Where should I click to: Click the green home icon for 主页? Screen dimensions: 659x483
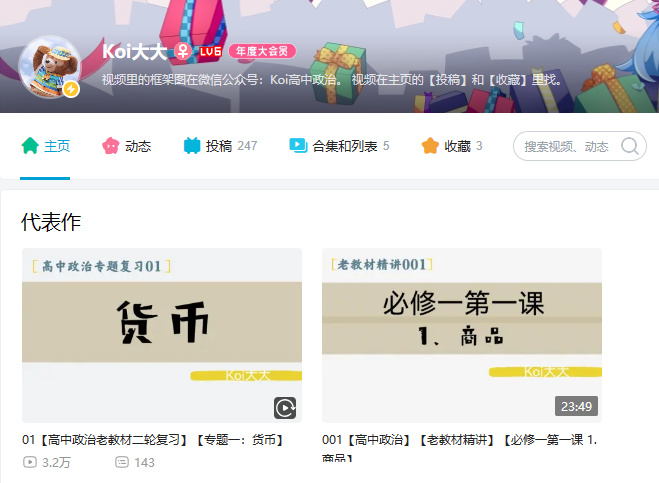click(x=30, y=146)
